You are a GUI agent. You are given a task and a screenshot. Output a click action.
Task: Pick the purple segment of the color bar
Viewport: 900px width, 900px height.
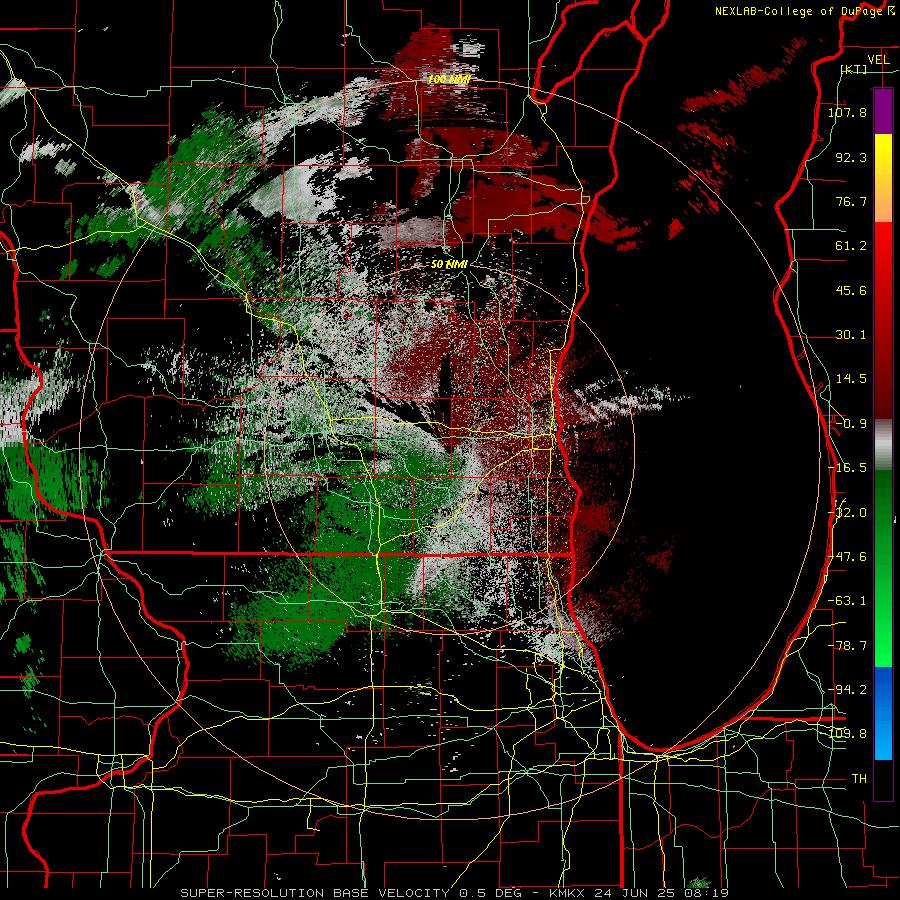[883, 111]
